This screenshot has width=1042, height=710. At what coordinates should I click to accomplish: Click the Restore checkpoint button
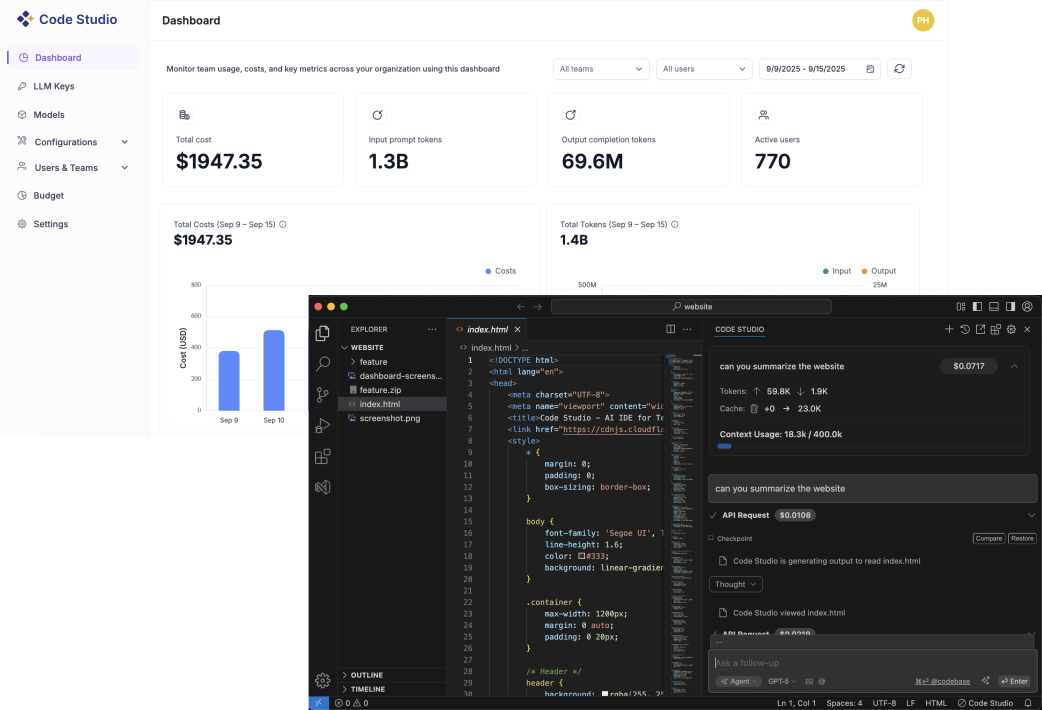coord(1022,538)
